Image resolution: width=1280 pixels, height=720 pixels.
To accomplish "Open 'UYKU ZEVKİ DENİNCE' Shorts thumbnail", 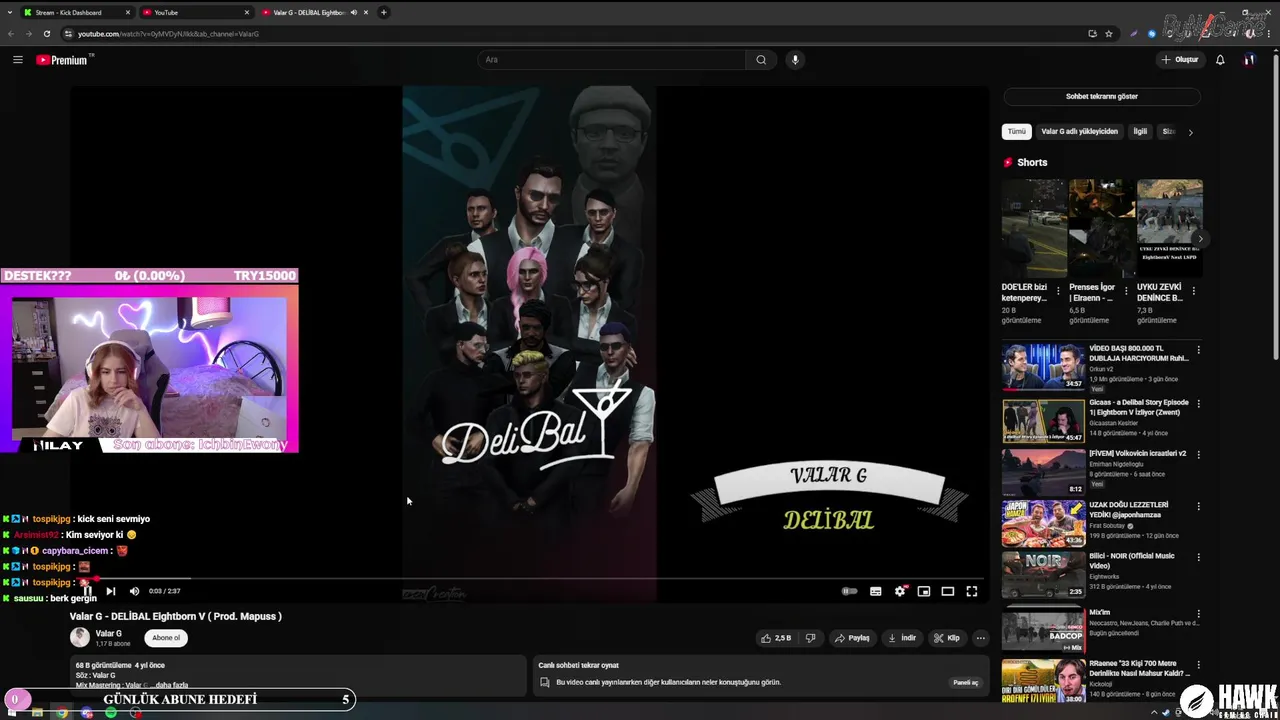I will coord(1170,228).
